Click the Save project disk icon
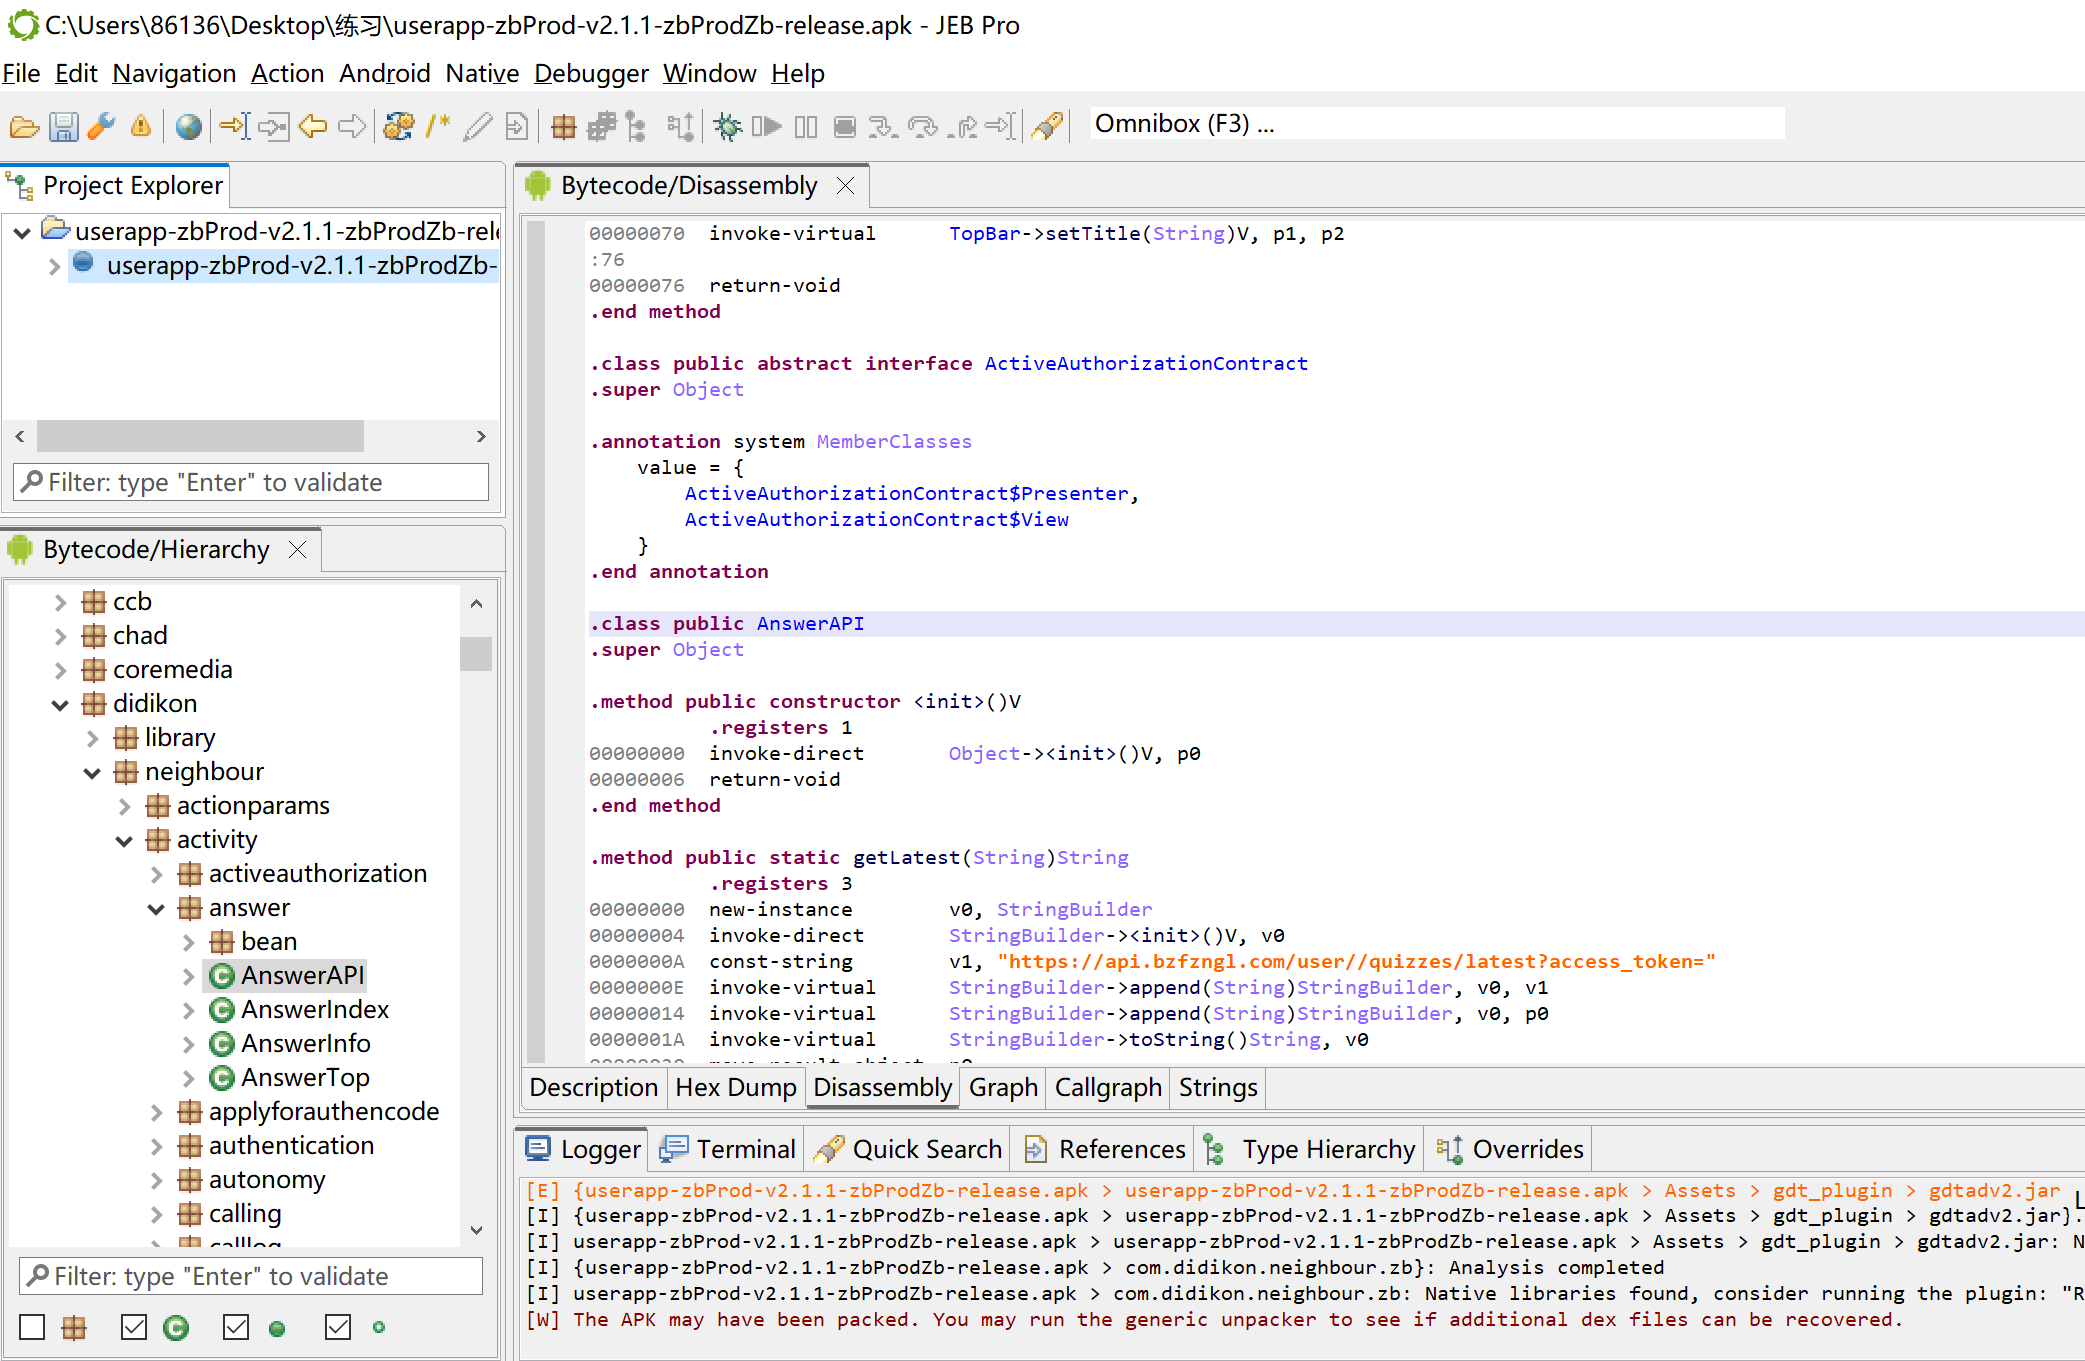The image size is (2085, 1361). pos(63,126)
